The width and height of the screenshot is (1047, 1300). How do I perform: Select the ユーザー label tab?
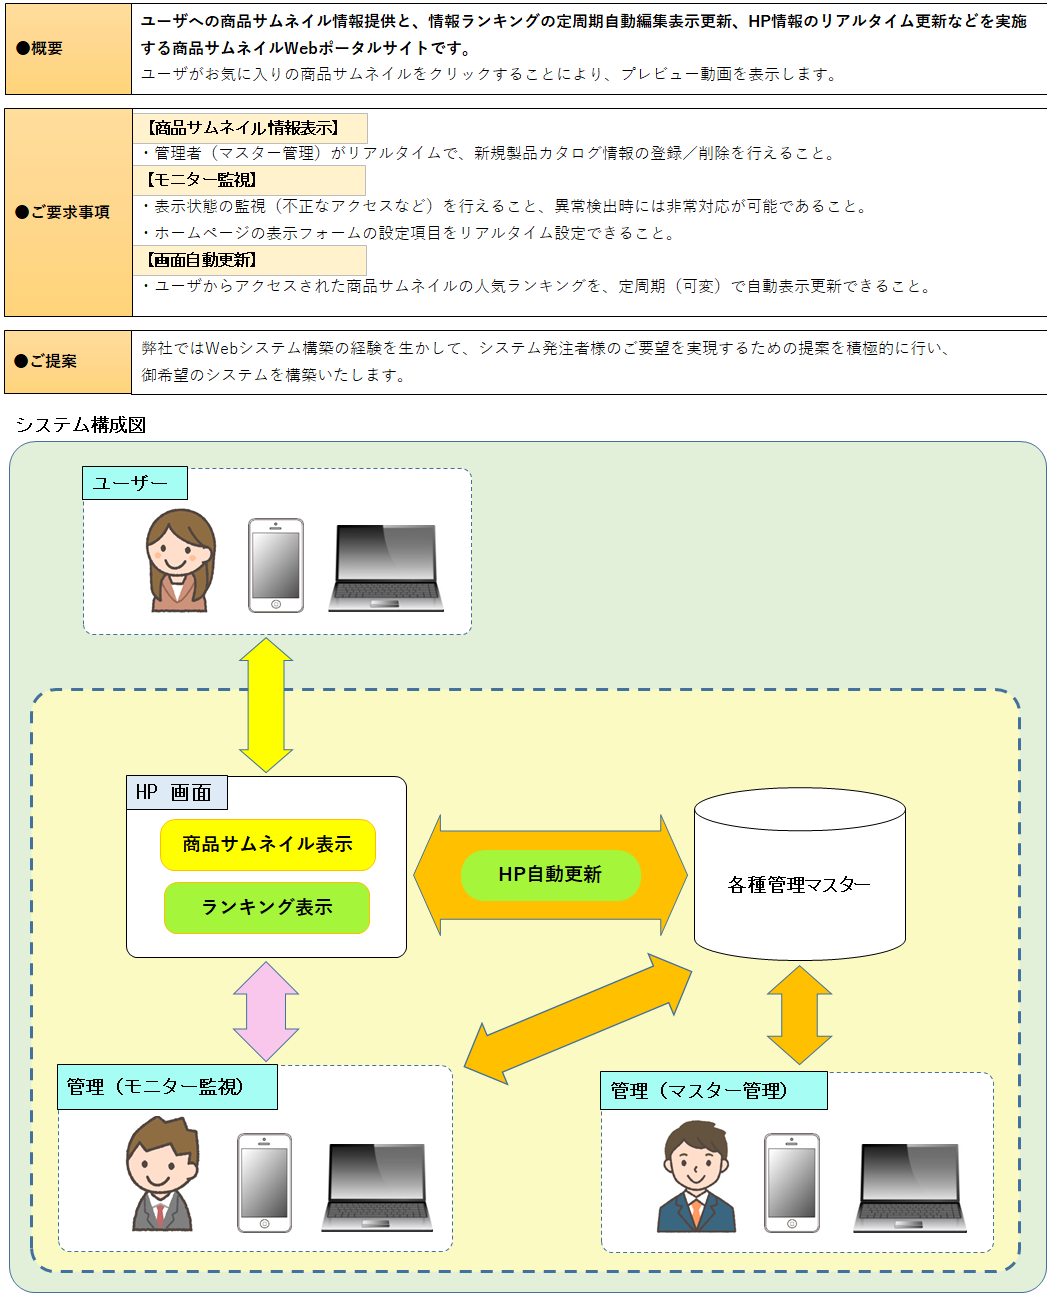coord(134,483)
